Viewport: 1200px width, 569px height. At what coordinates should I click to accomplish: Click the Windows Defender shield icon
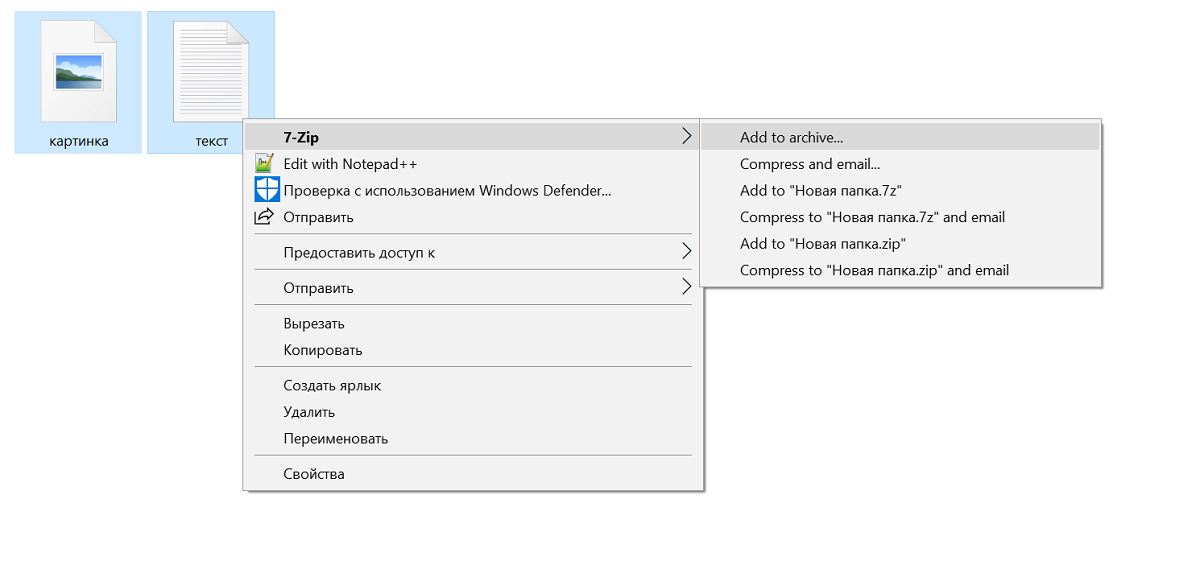[x=265, y=190]
